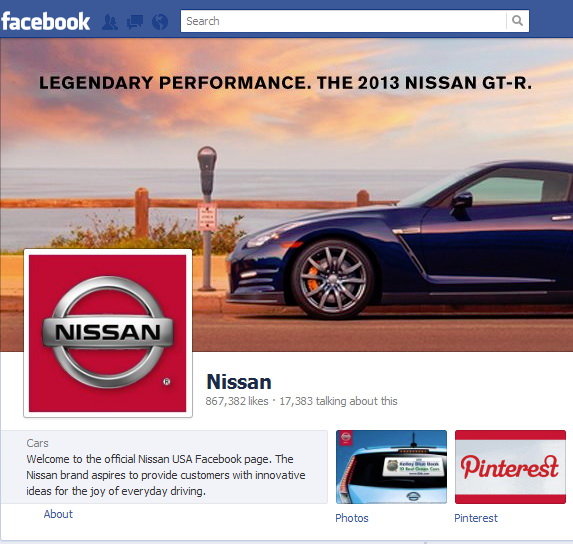Open the Pinterest app thumbnail
Viewport: 573px width, 544px height.
point(510,467)
